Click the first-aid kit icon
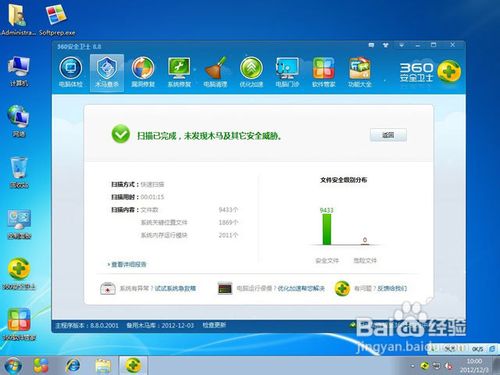 (x=108, y=288)
